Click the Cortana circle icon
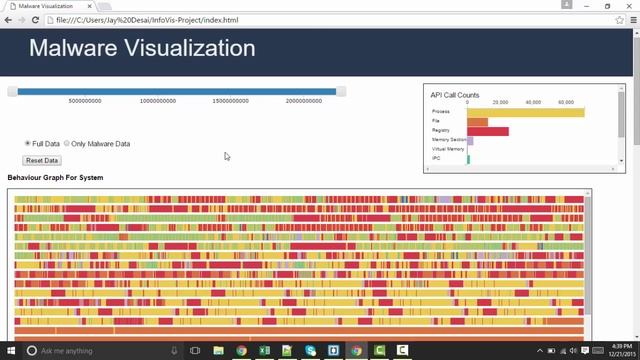Viewport: 640px width, 360px height. pos(31,351)
